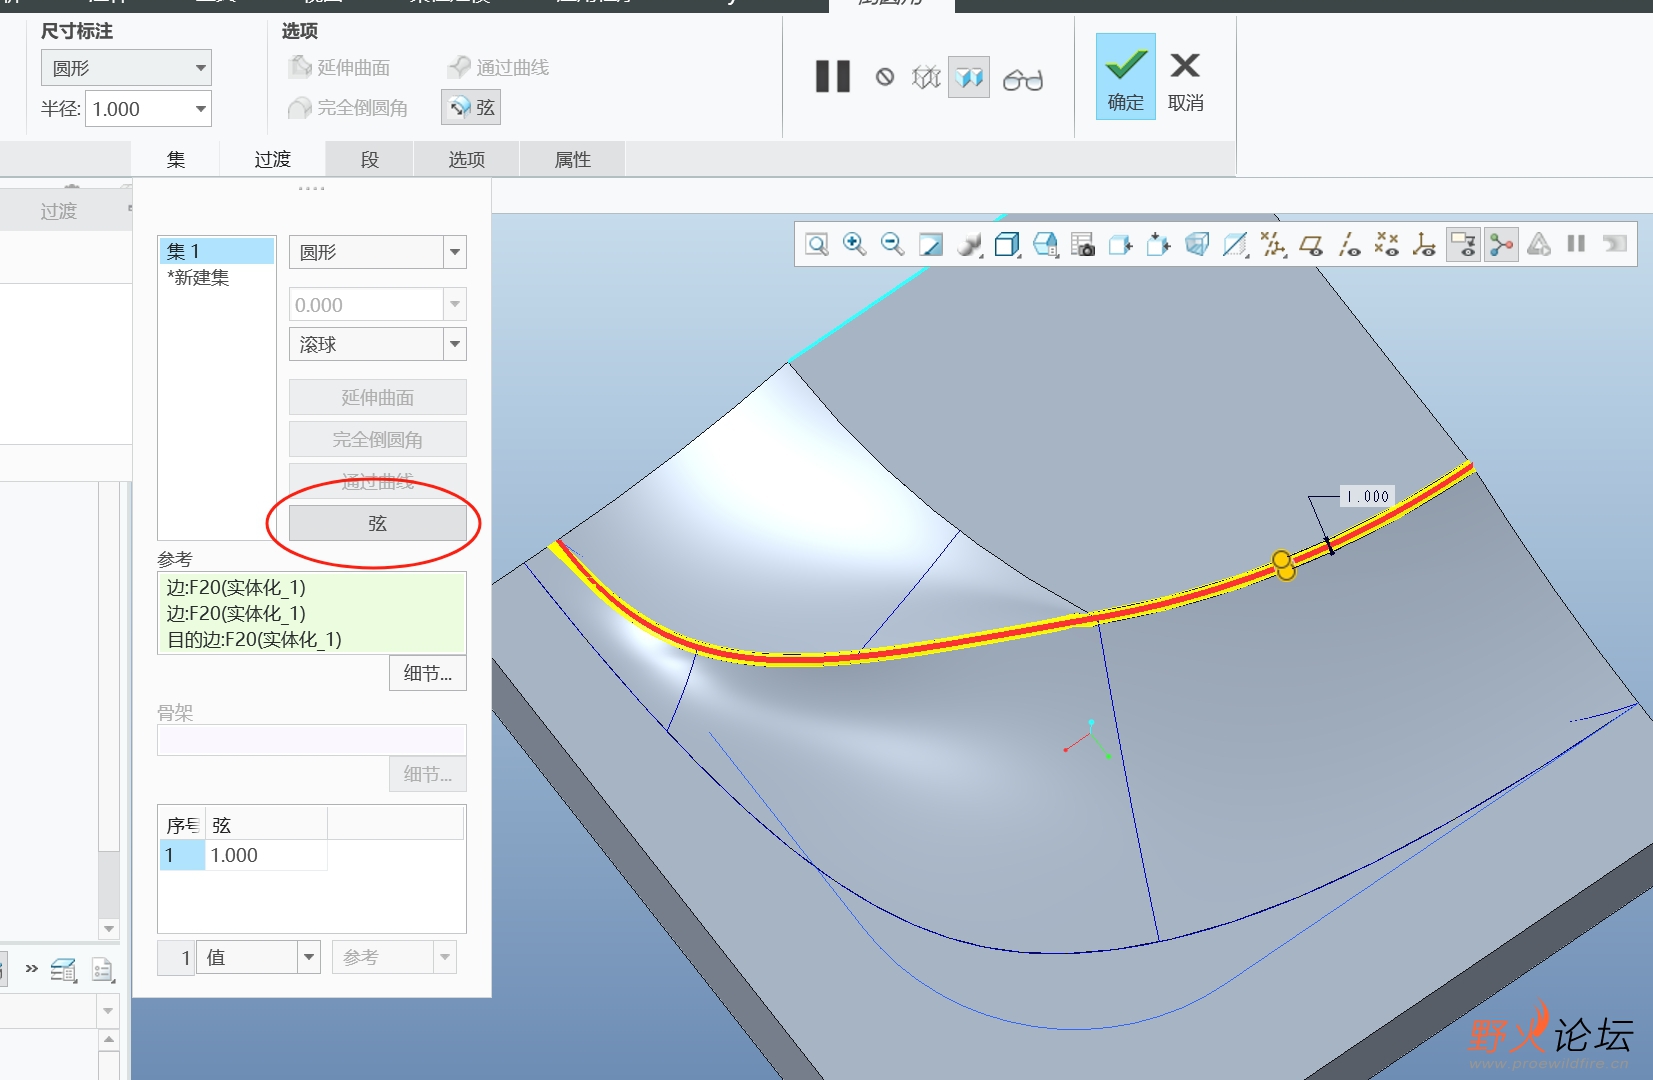1653x1080 pixels.
Task: Switch to the 过渡 tab in dashboard
Action: [x=272, y=159]
